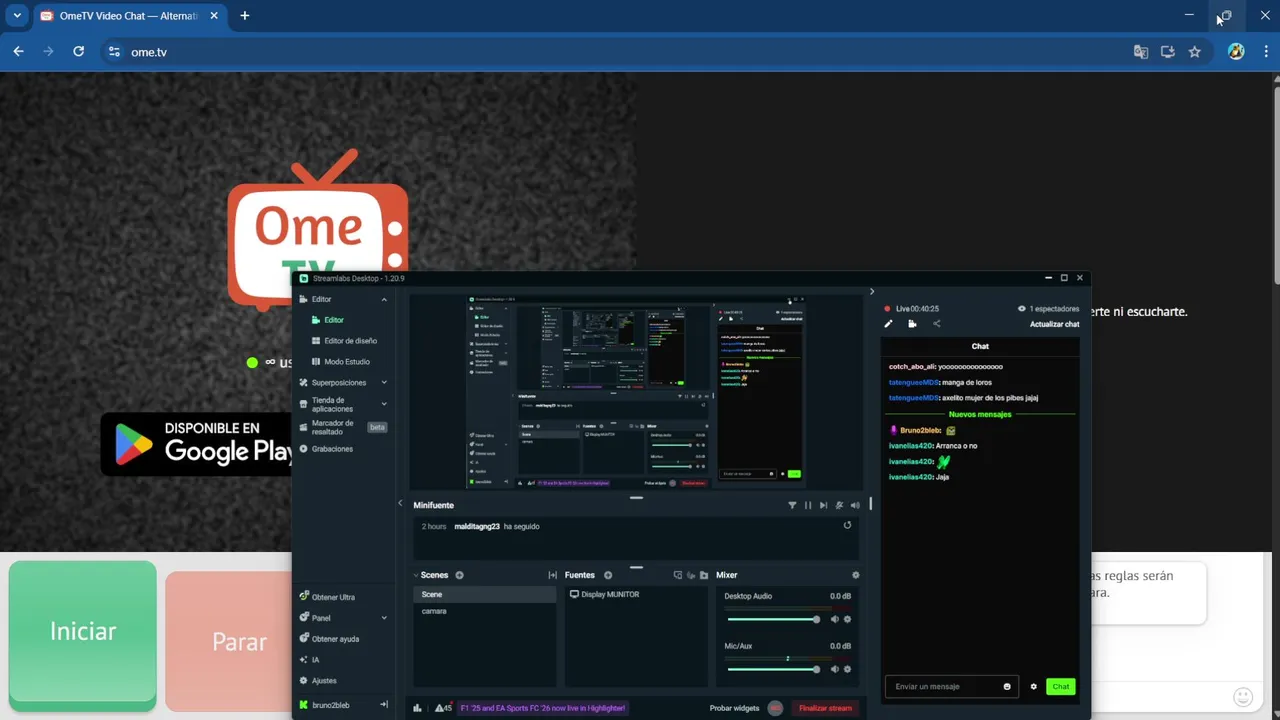Screen dimensions: 1280x720
Task: Click Actualizar chat link
Action: point(1054,324)
